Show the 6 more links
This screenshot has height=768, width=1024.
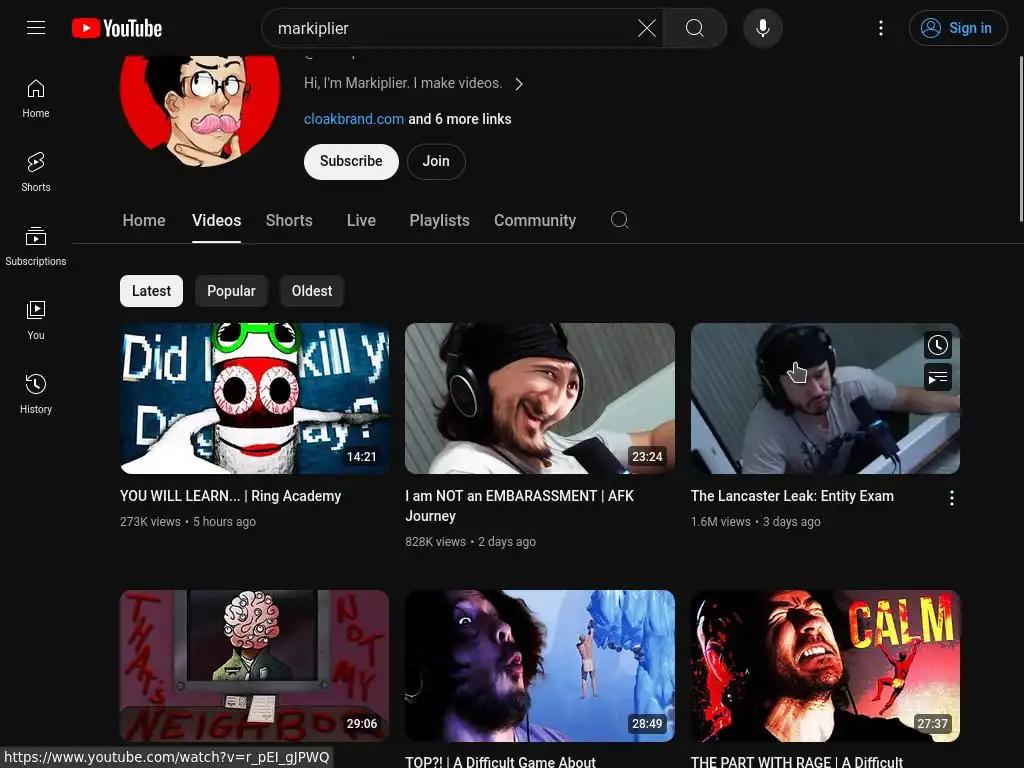[x=460, y=119]
